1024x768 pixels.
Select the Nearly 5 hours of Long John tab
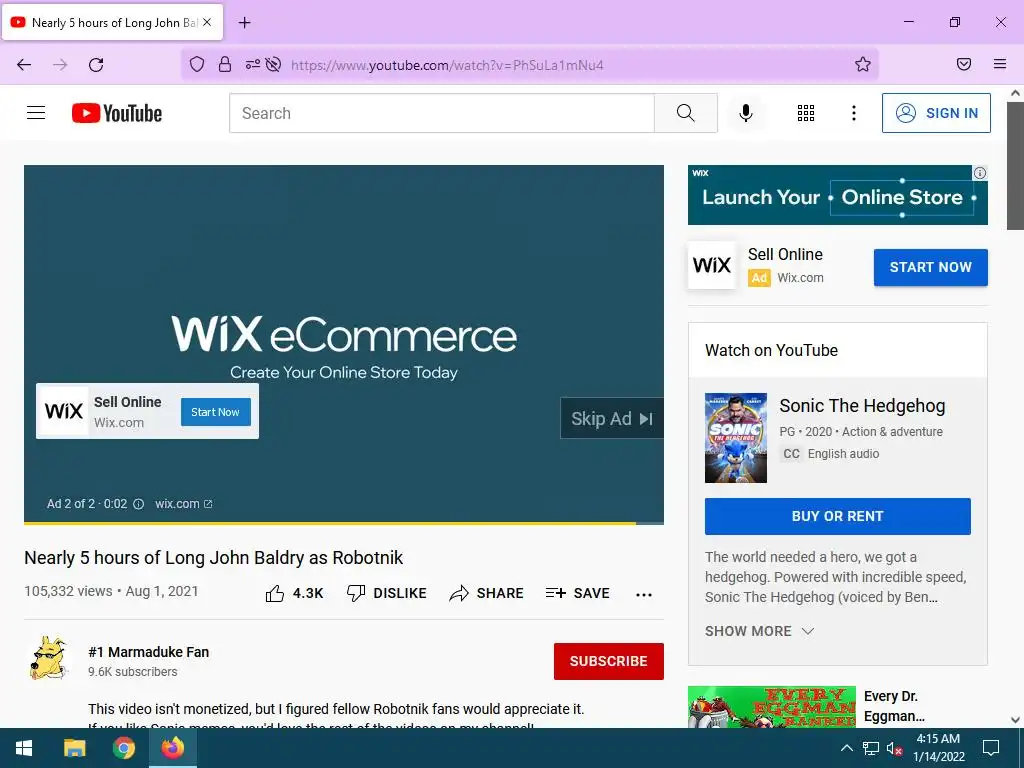[112, 22]
